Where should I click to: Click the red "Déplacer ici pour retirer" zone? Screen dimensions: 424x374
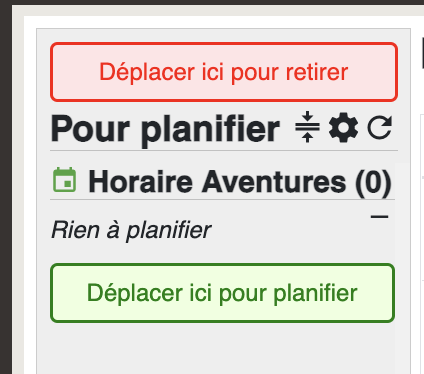click(224, 72)
